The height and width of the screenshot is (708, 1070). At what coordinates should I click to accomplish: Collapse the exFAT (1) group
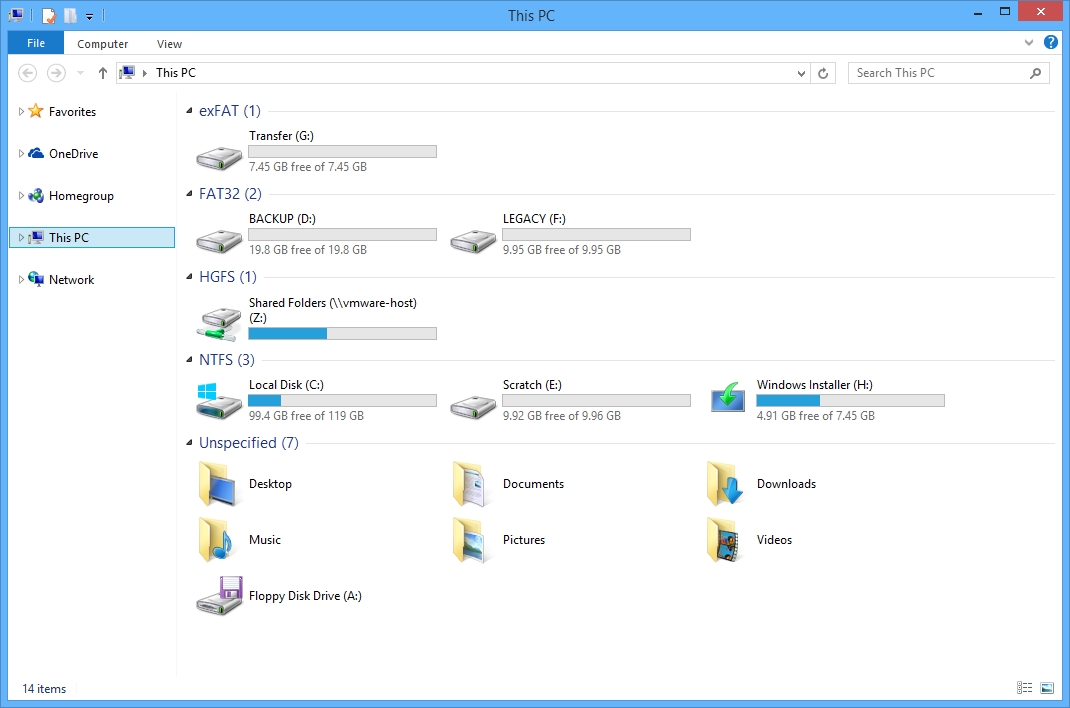tap(189, 110)
